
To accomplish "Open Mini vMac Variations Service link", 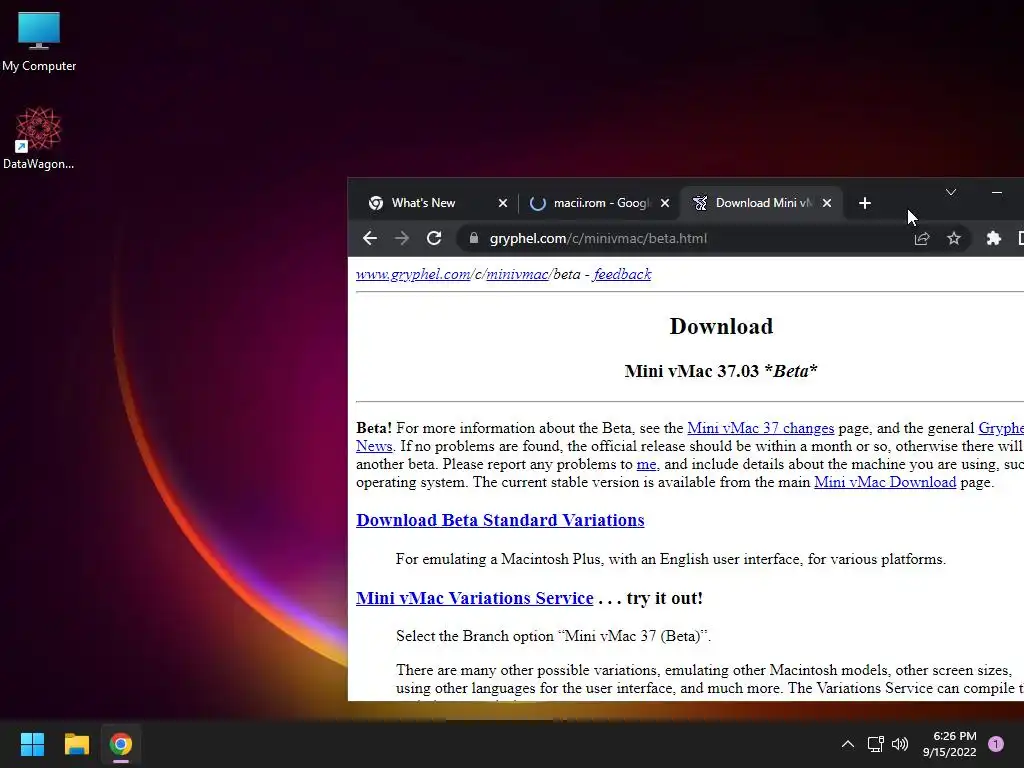I will point(475,598).
